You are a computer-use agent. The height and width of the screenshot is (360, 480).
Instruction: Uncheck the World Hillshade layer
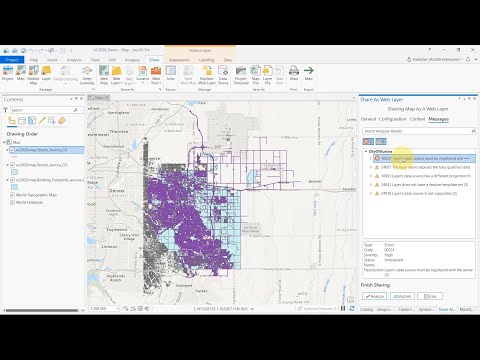(x=12, y=203)
